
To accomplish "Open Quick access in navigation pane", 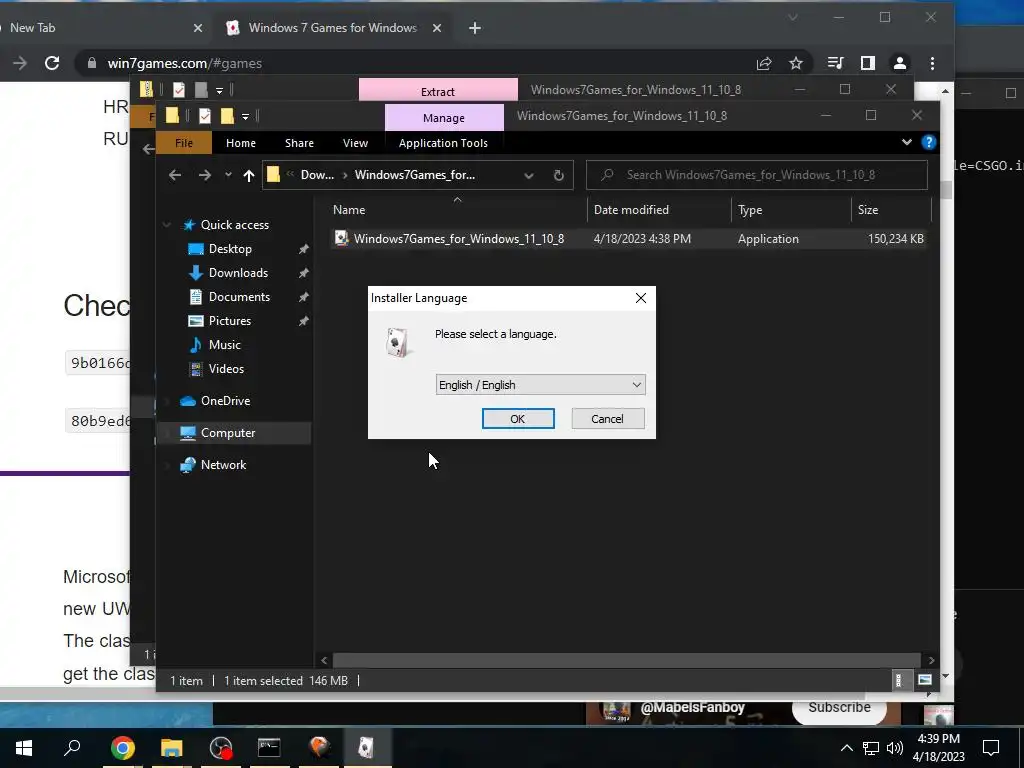I will (234, 225).
